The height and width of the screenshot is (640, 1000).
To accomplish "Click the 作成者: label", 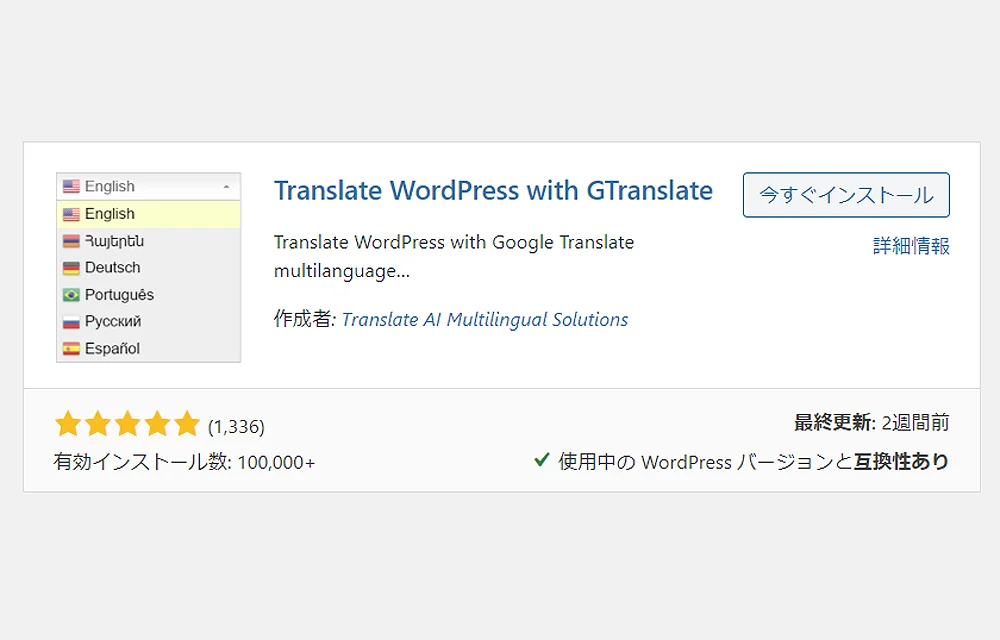I will pyautogui.click(x=305, y=319).
